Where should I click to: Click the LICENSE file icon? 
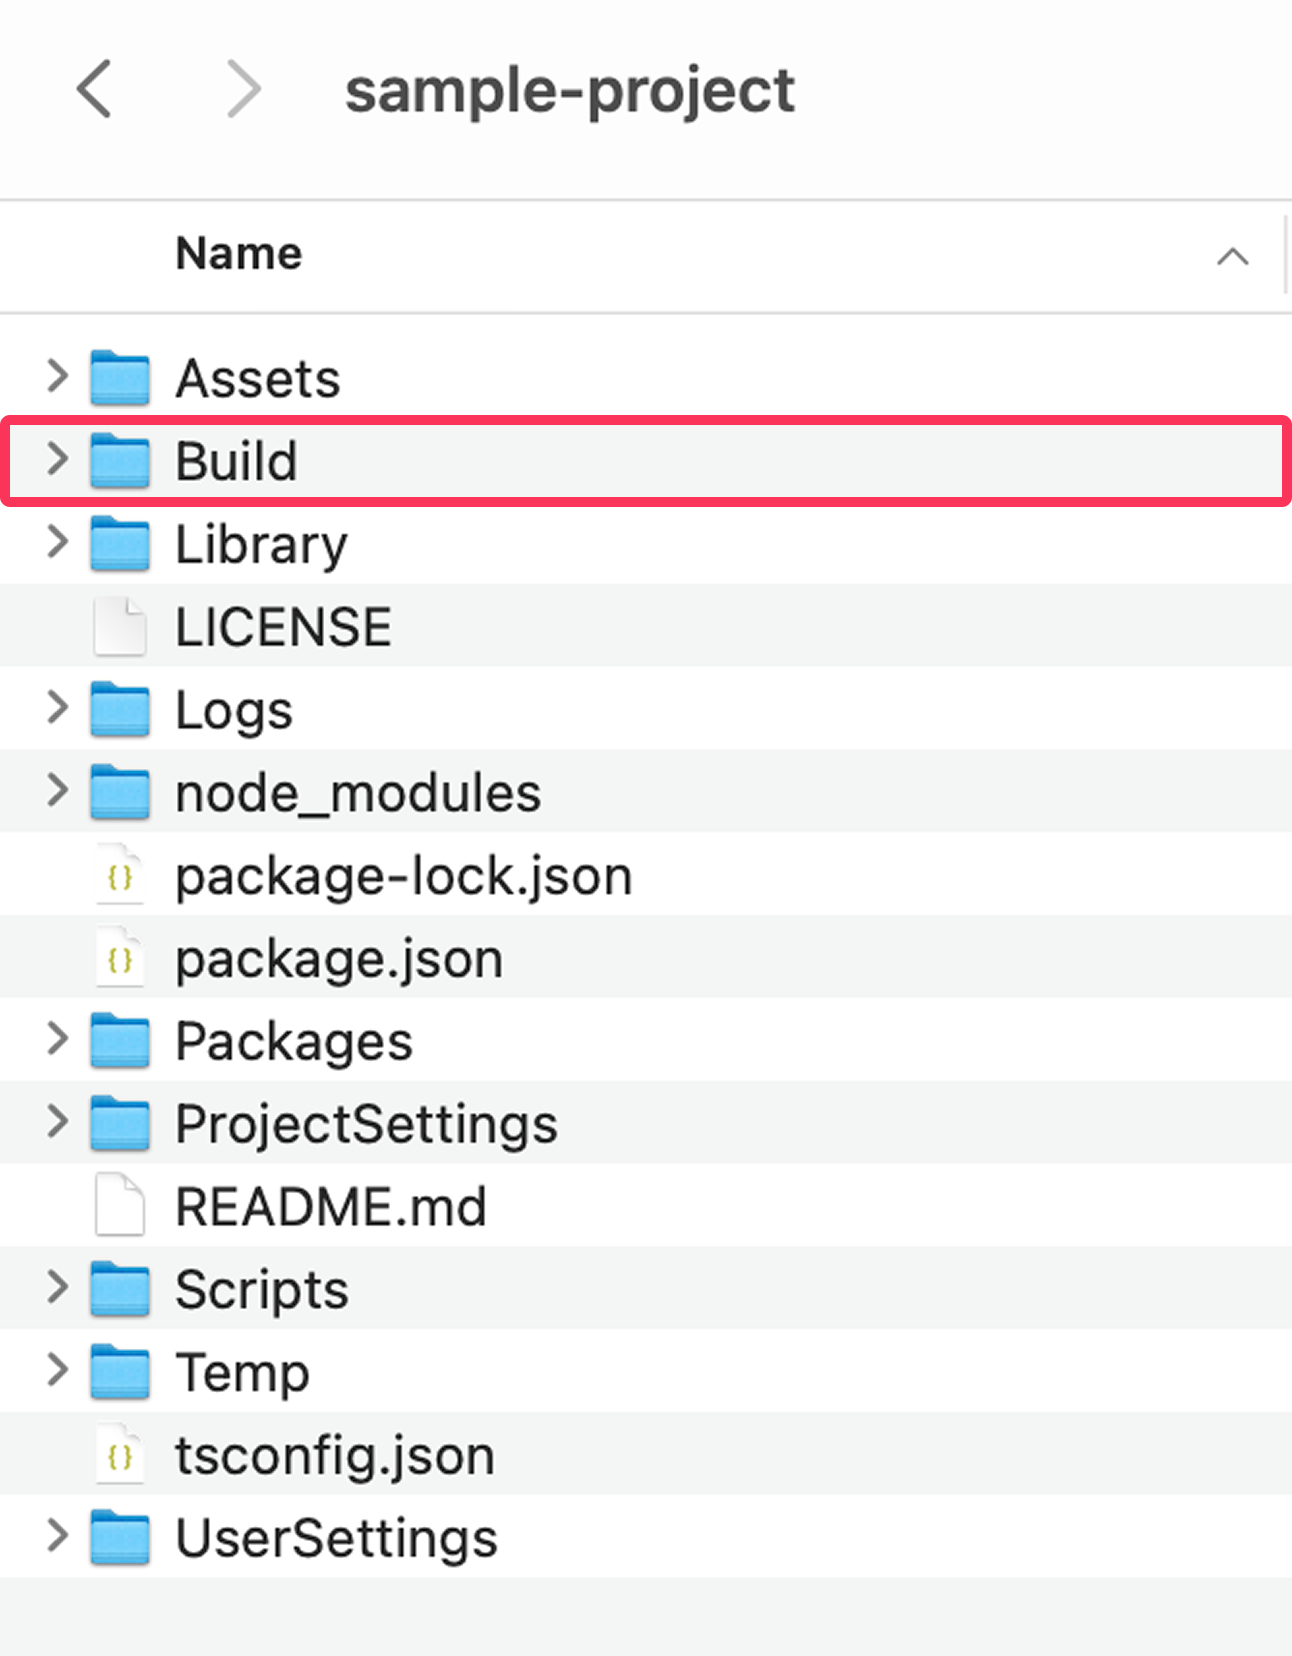[120, 627]
